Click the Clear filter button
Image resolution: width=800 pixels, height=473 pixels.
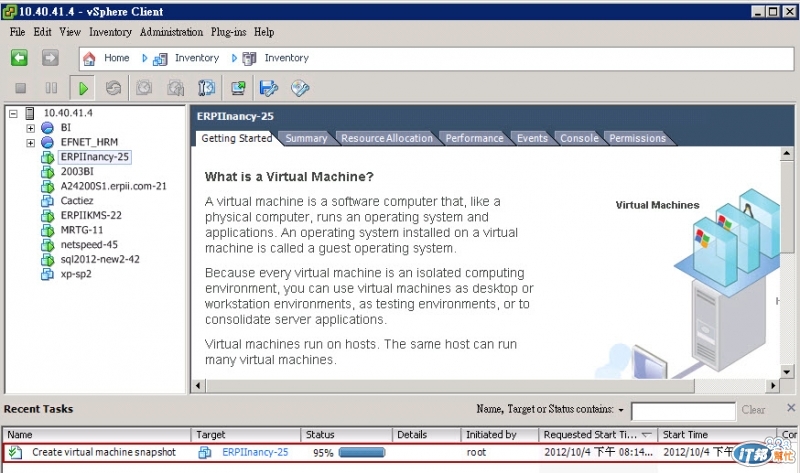pos(753,410)
